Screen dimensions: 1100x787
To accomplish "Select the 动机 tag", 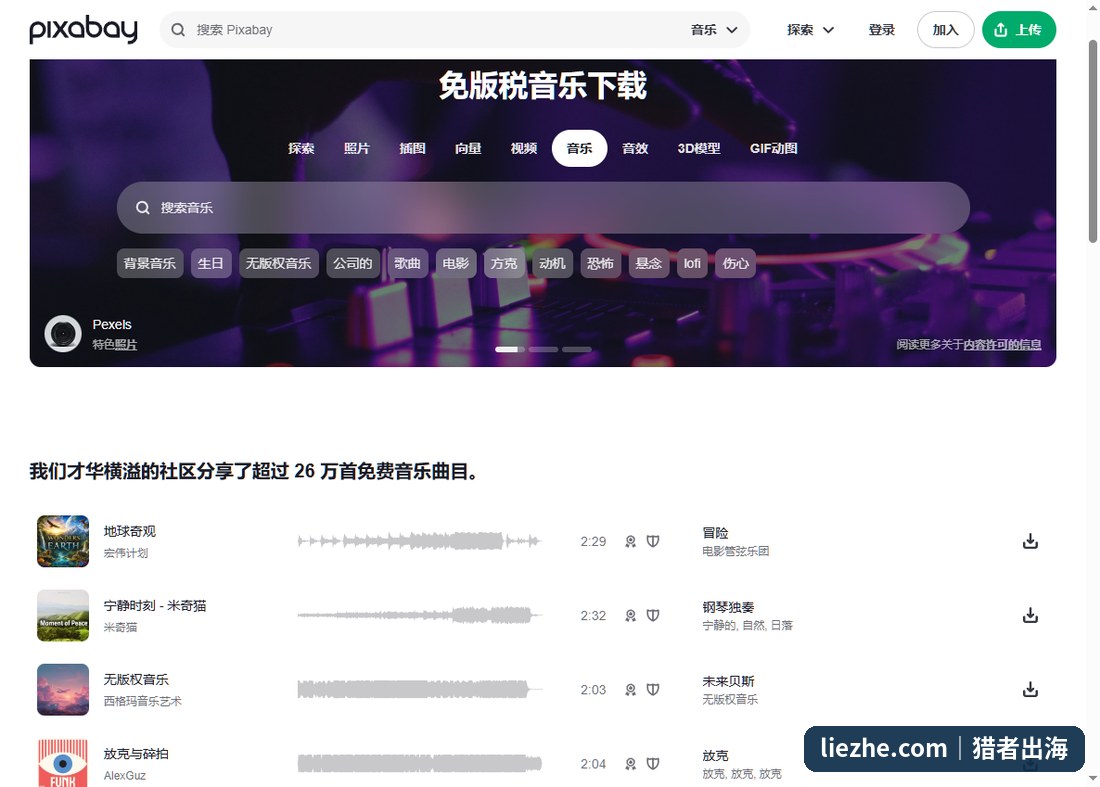I will (x=552, y=263).
